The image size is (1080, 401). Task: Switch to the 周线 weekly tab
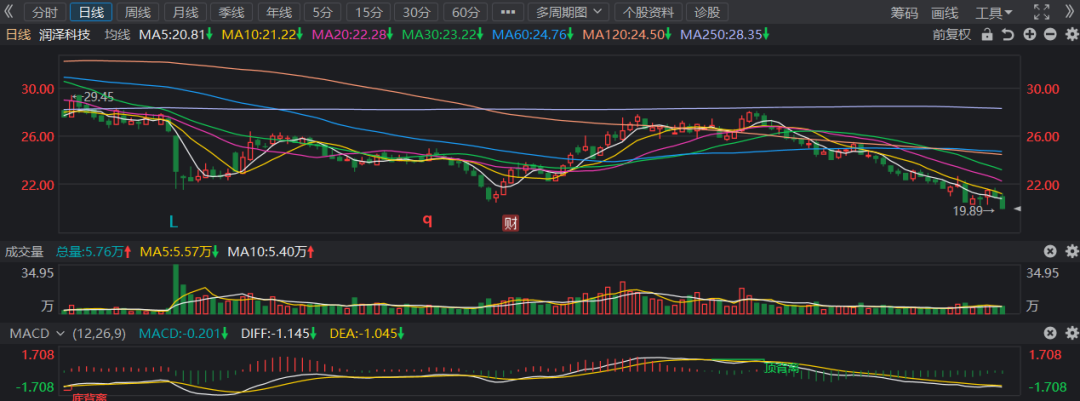tap(137, 13)
